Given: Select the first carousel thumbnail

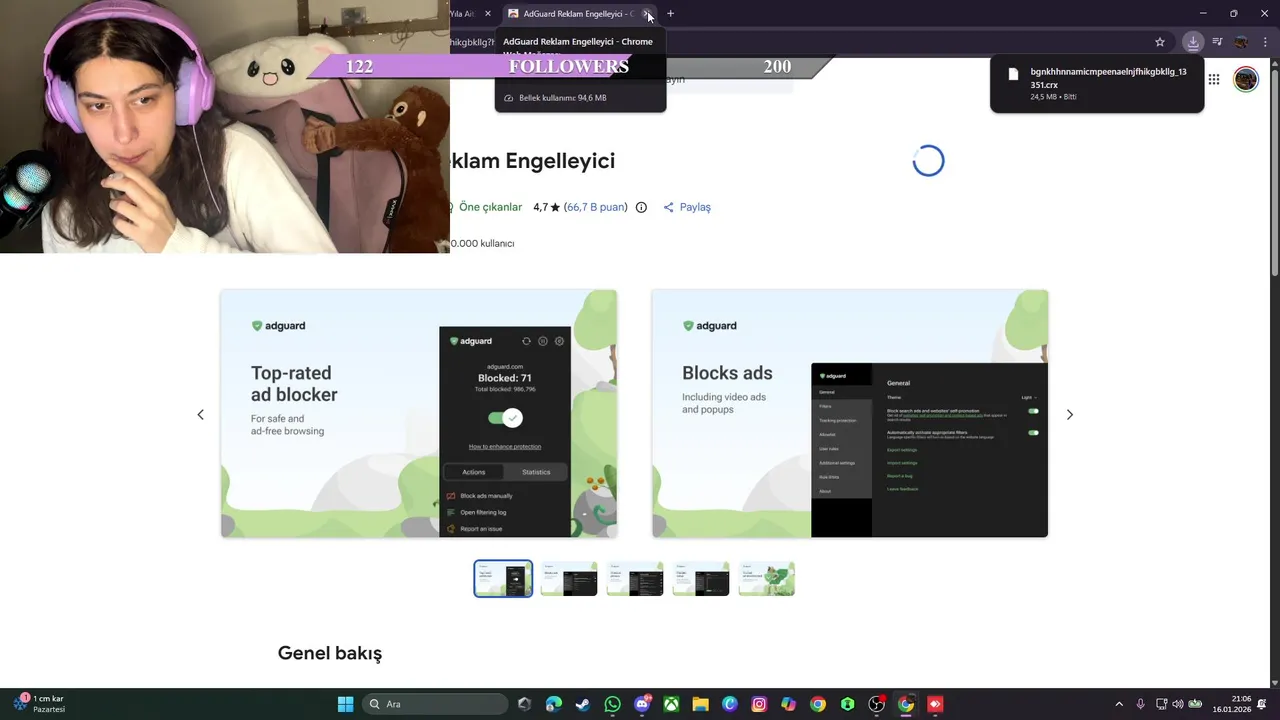Looking at the screenshot, I should (x=503, y=579).
